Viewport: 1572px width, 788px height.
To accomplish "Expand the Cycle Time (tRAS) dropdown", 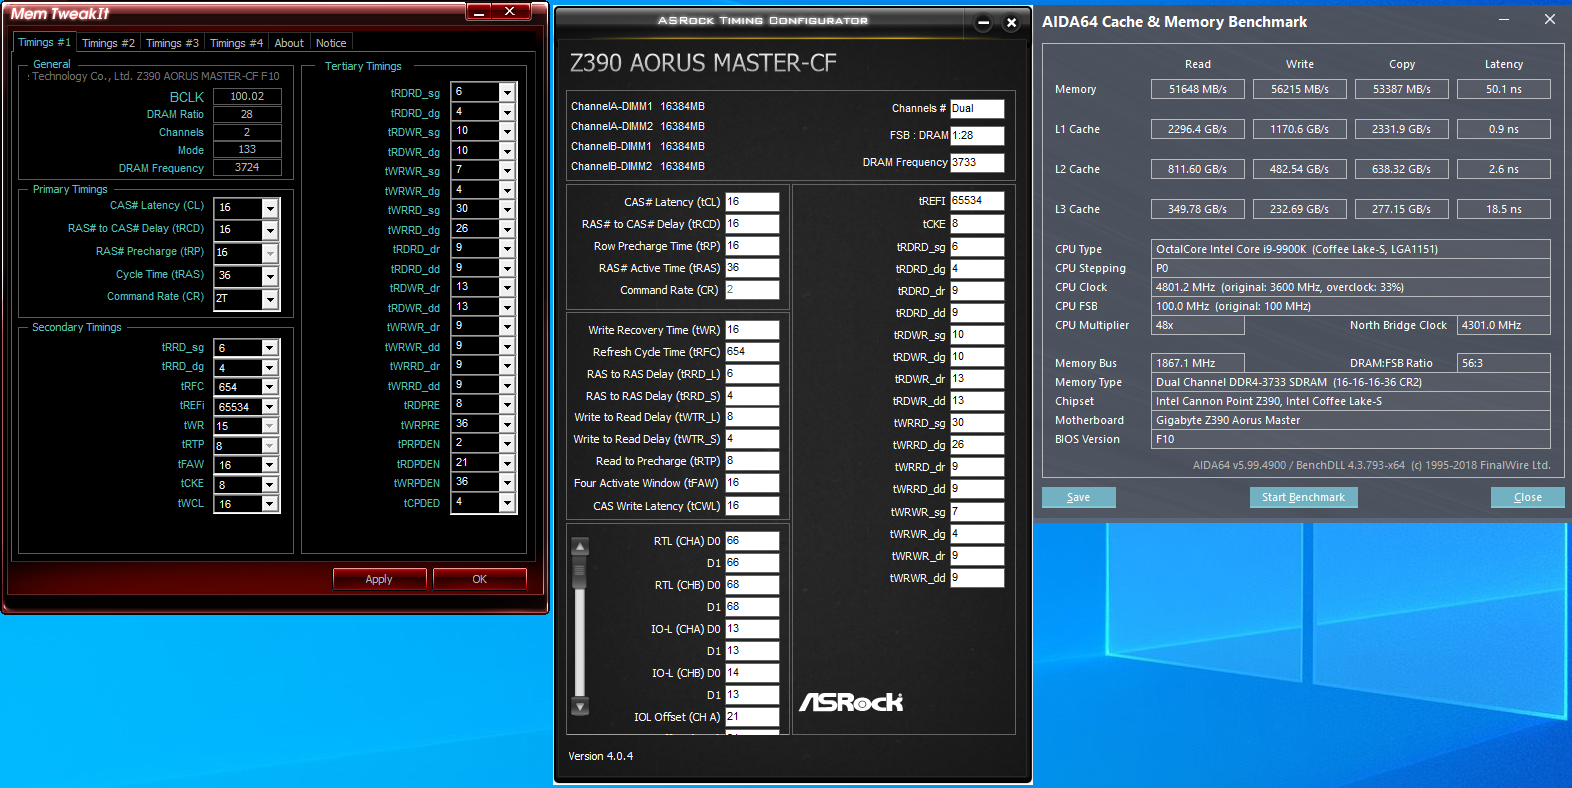I will coord(269,276).
